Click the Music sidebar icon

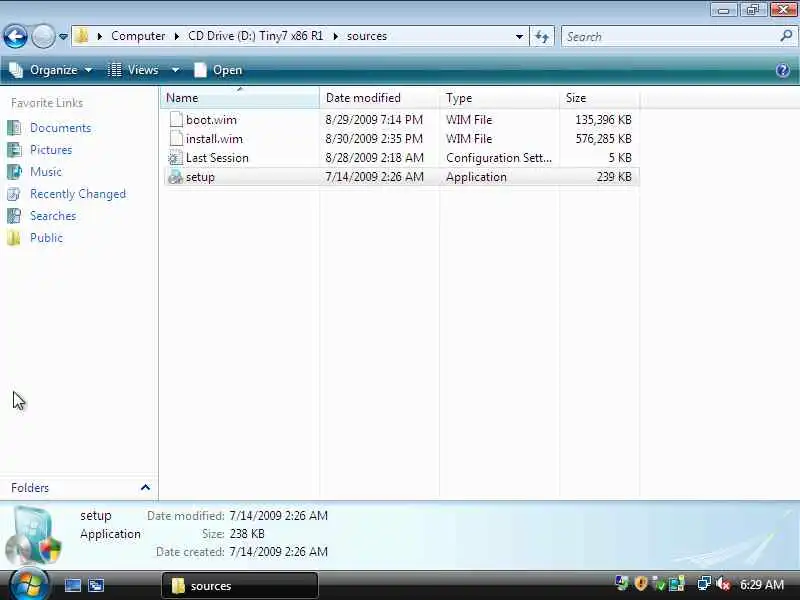[x=14, y=171]
